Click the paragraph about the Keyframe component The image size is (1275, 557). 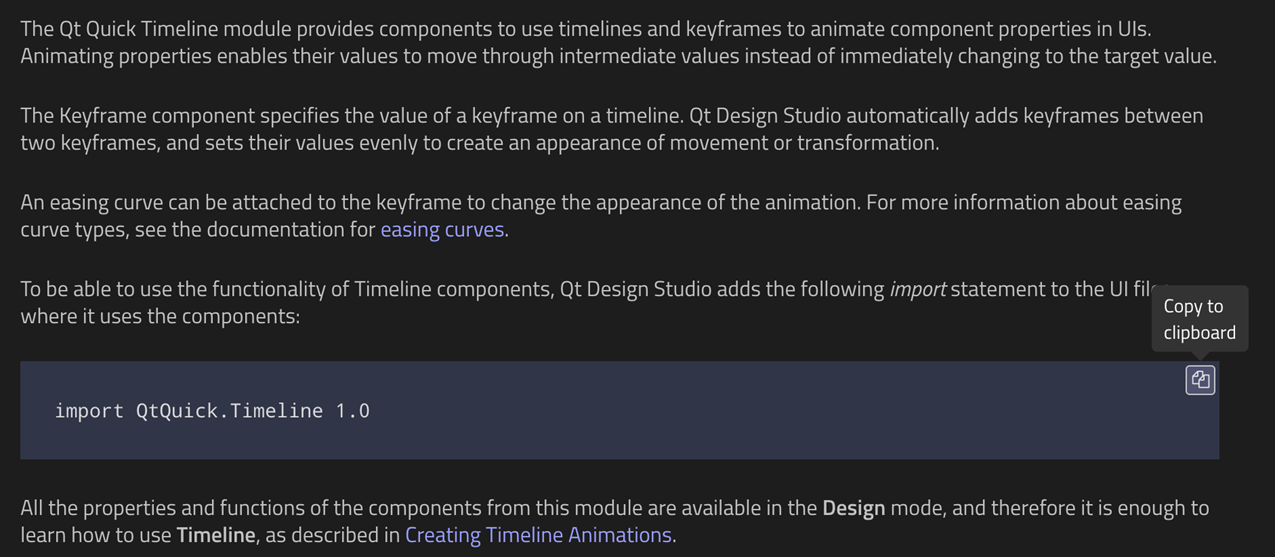tap(612, 129)
